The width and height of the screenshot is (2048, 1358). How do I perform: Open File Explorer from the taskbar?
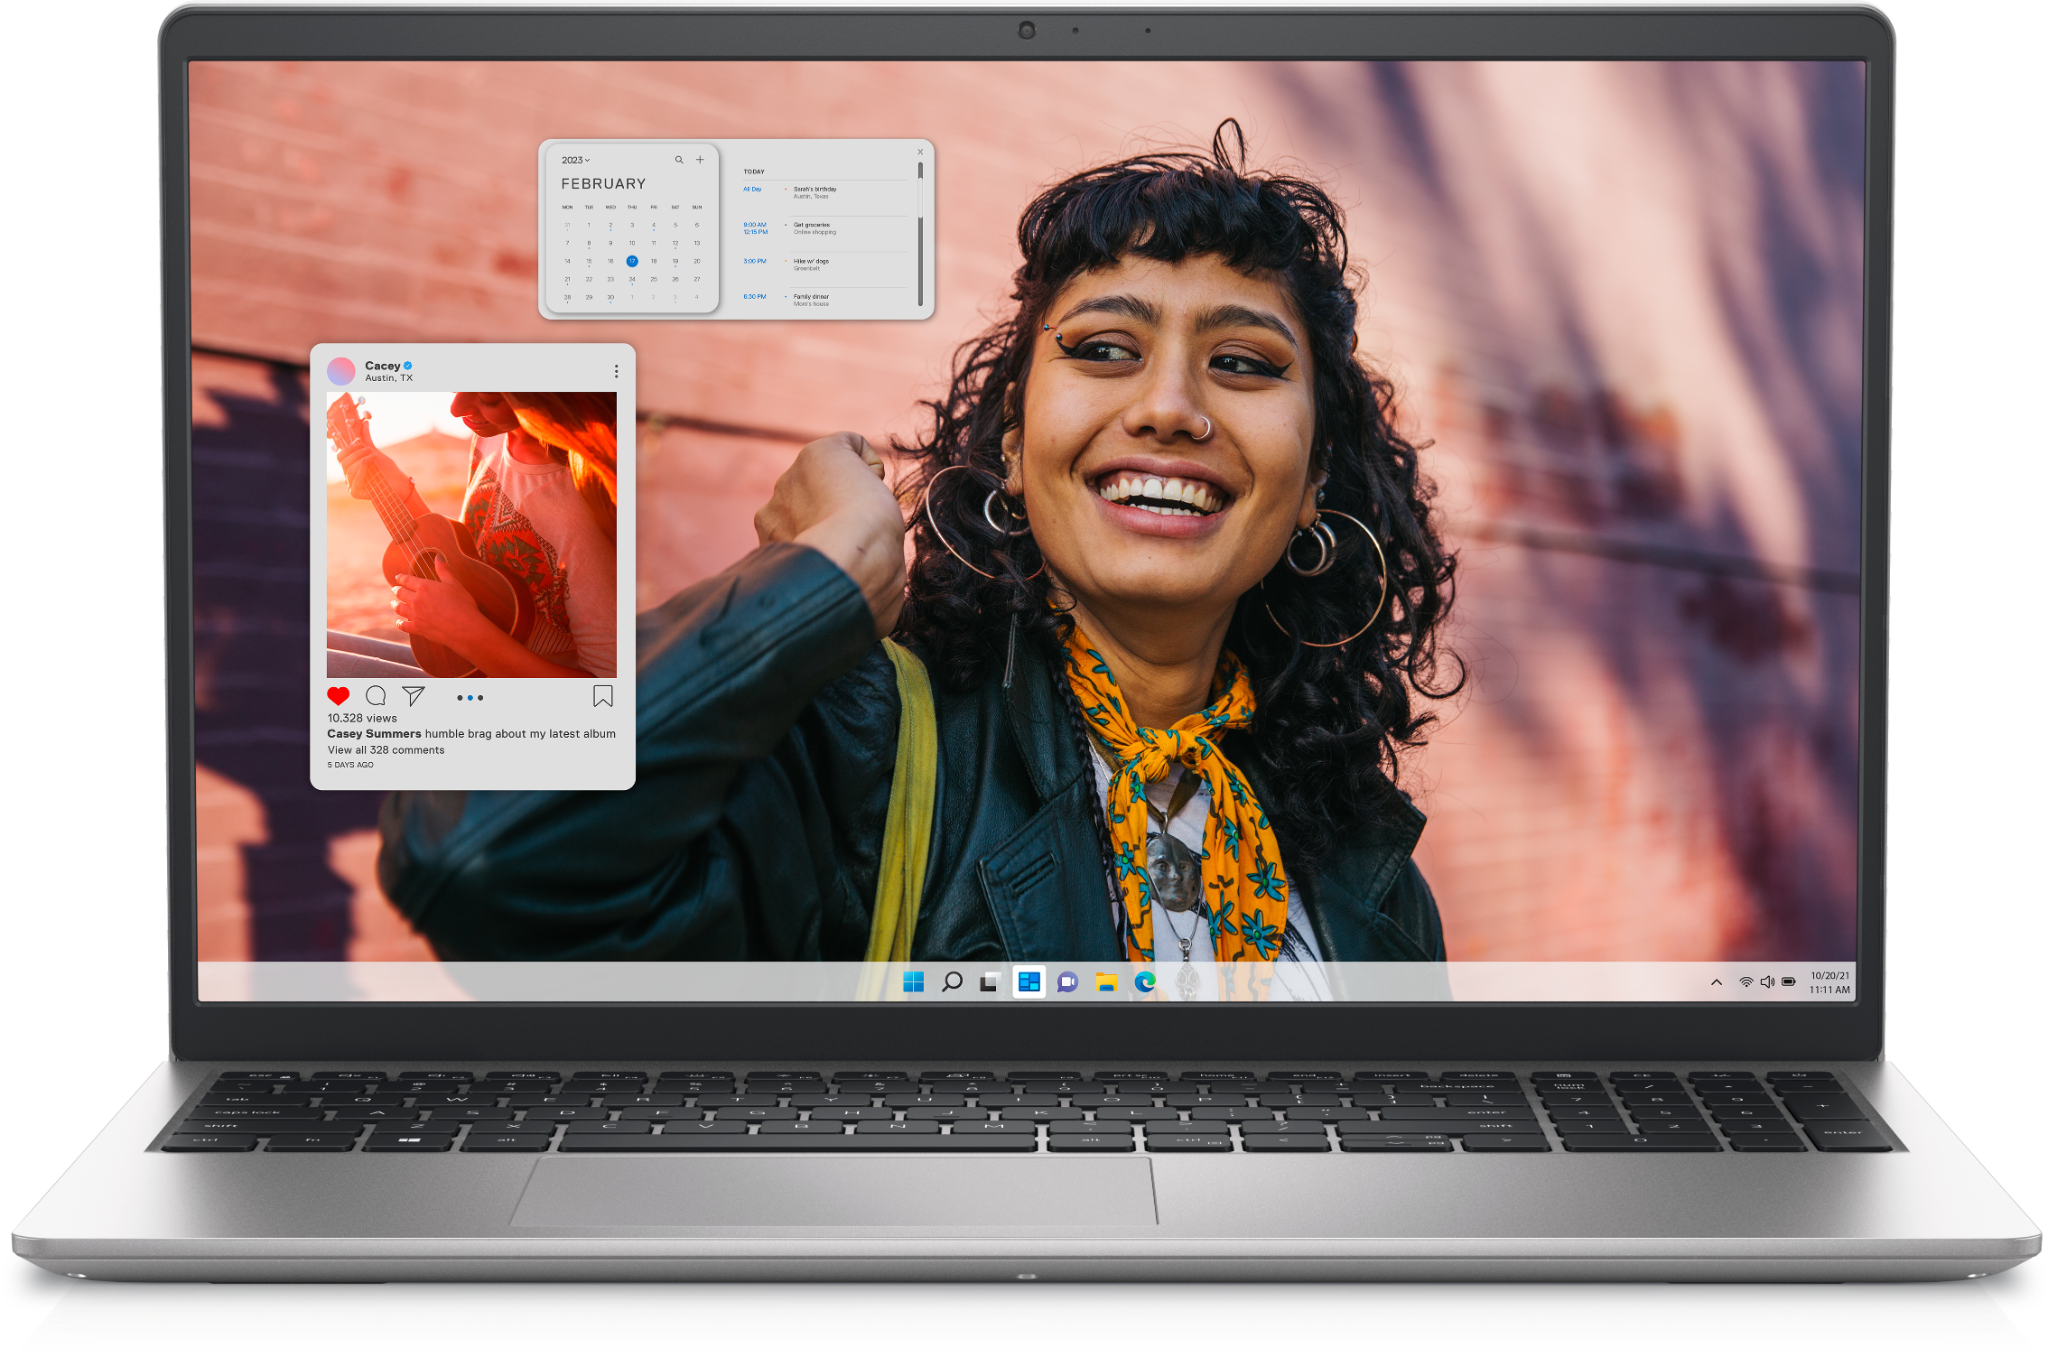click(x=1105, y=982)
